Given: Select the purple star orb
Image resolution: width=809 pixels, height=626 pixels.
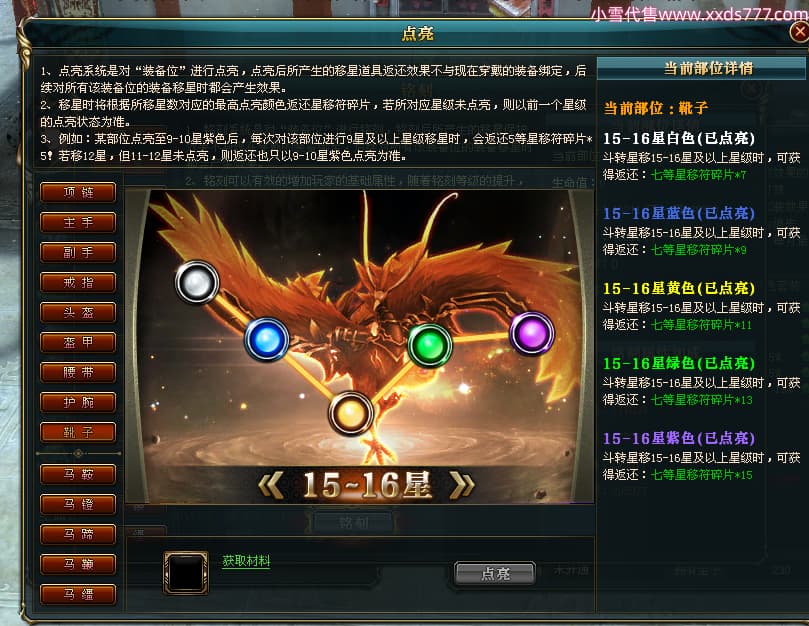Looking at the screenshot, I should (532, 333).
